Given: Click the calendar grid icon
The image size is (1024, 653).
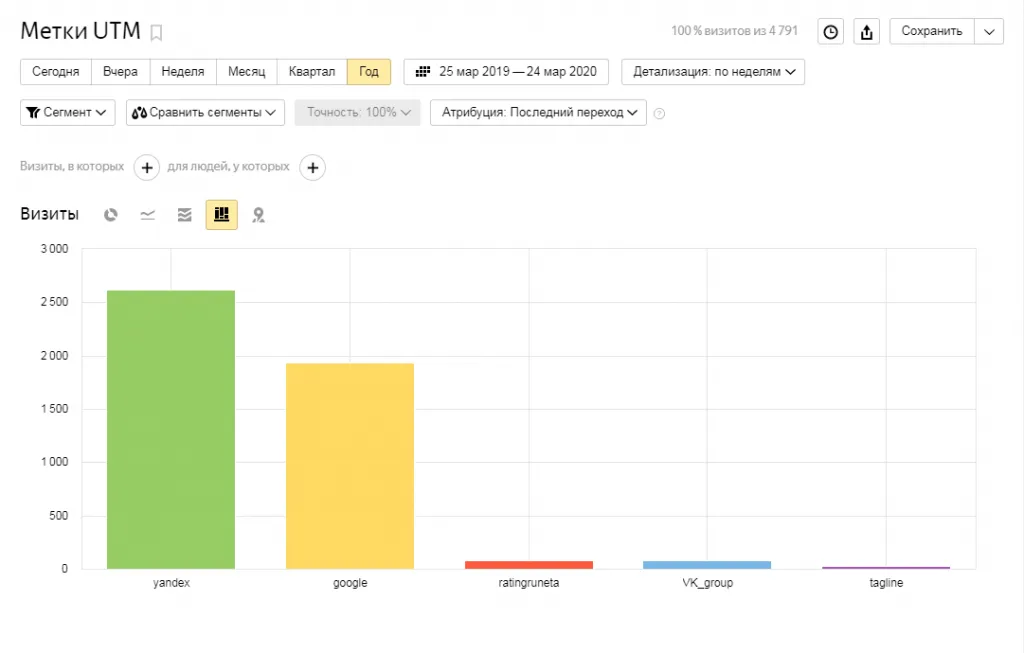Looking at the screenshot, I should [423, 72].
